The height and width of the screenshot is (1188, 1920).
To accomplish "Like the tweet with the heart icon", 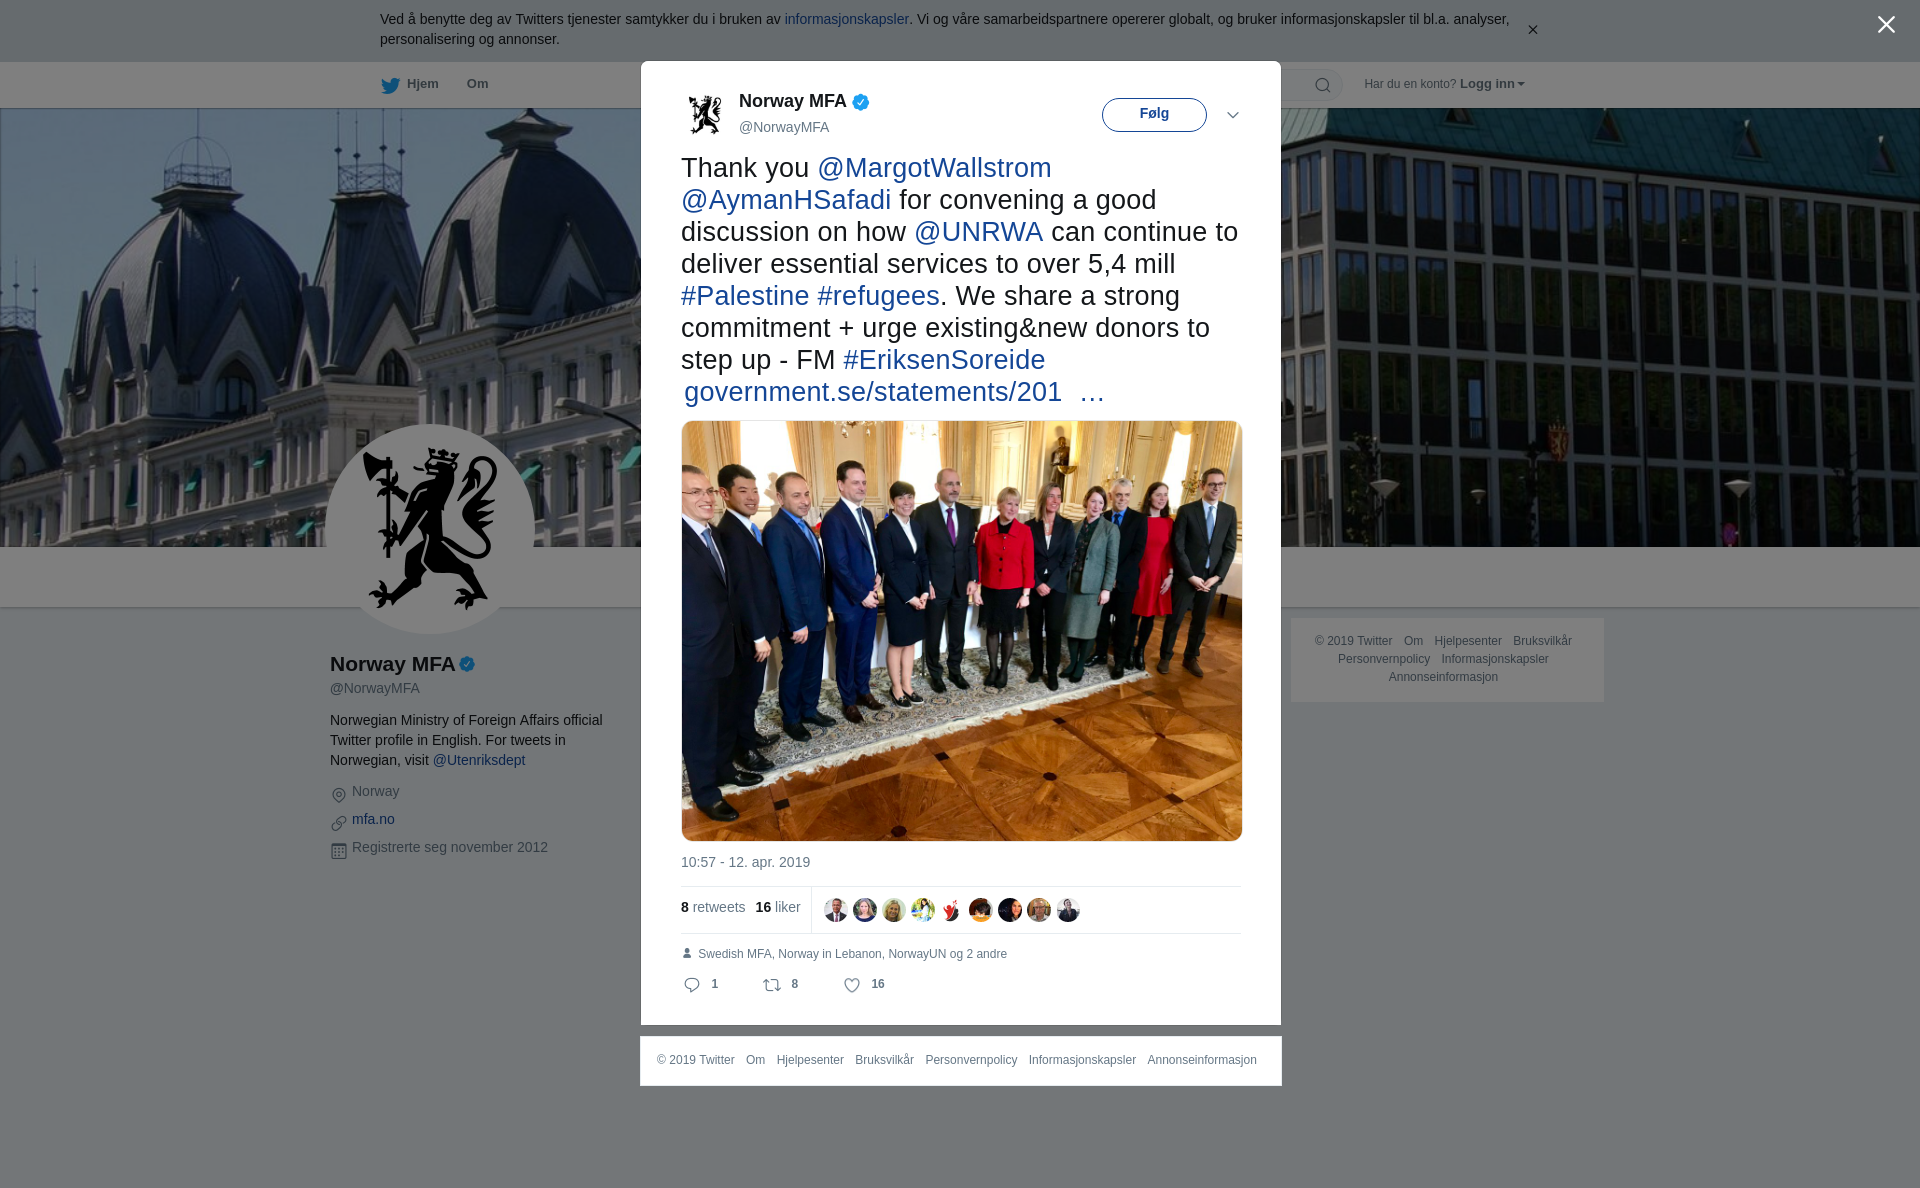I will point(852,985).
